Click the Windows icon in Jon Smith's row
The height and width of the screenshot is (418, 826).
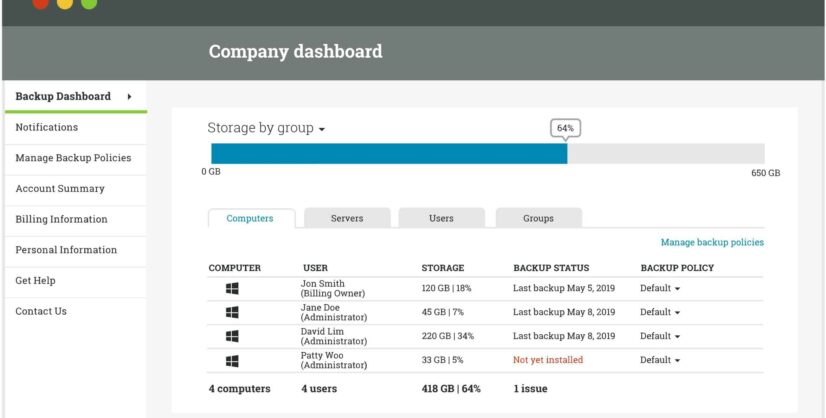click(x=231, y=288)
